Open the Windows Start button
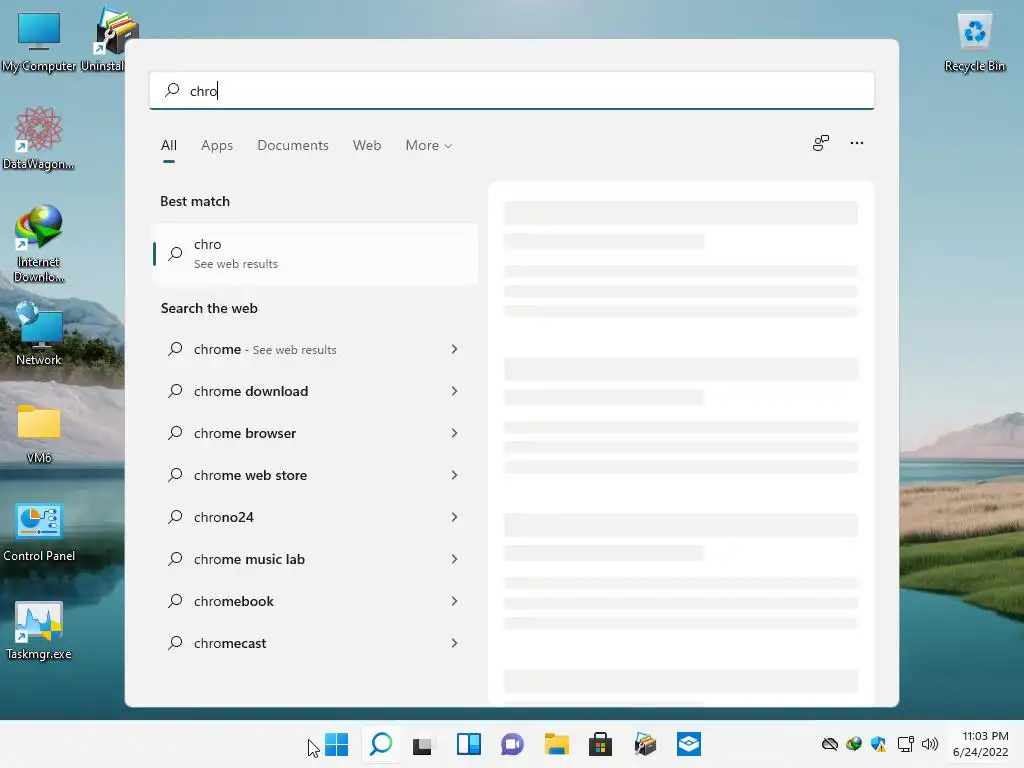 tap(336, 744)
